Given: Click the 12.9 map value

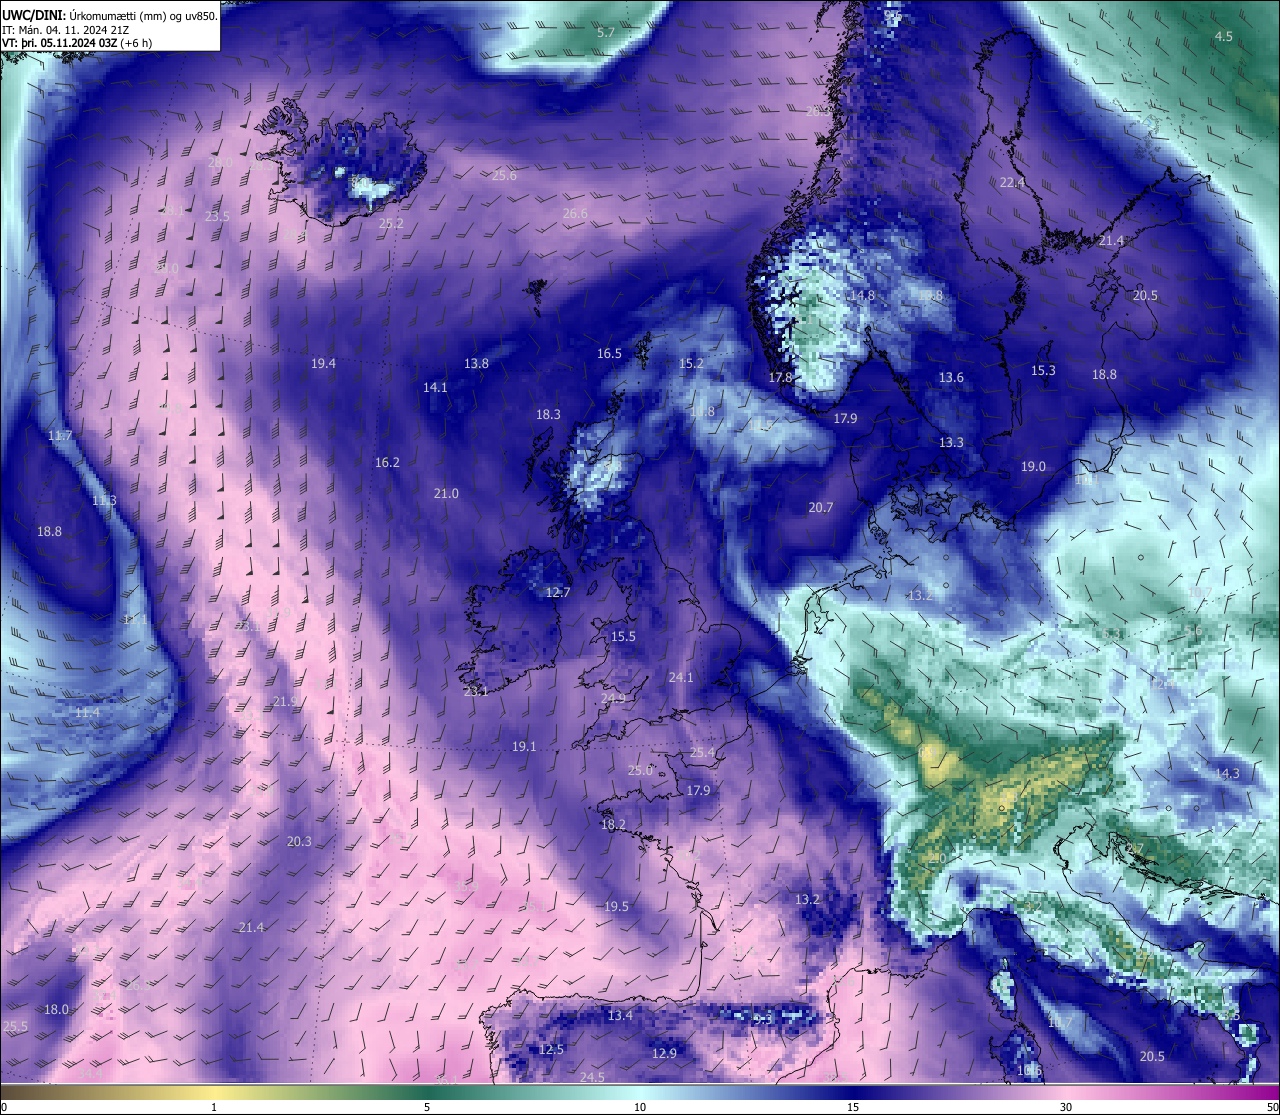Looking at the screenshot, I should [x=664, y=1054].
